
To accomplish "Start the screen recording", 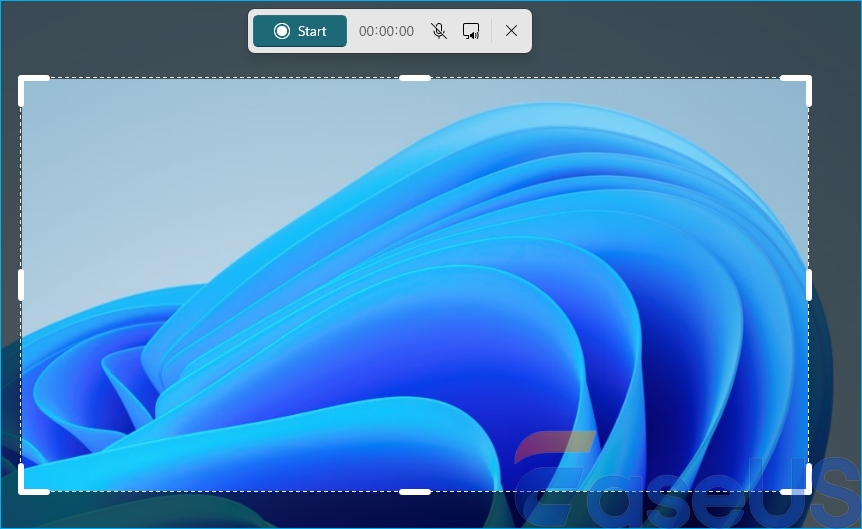I will (x=300, y=31).
